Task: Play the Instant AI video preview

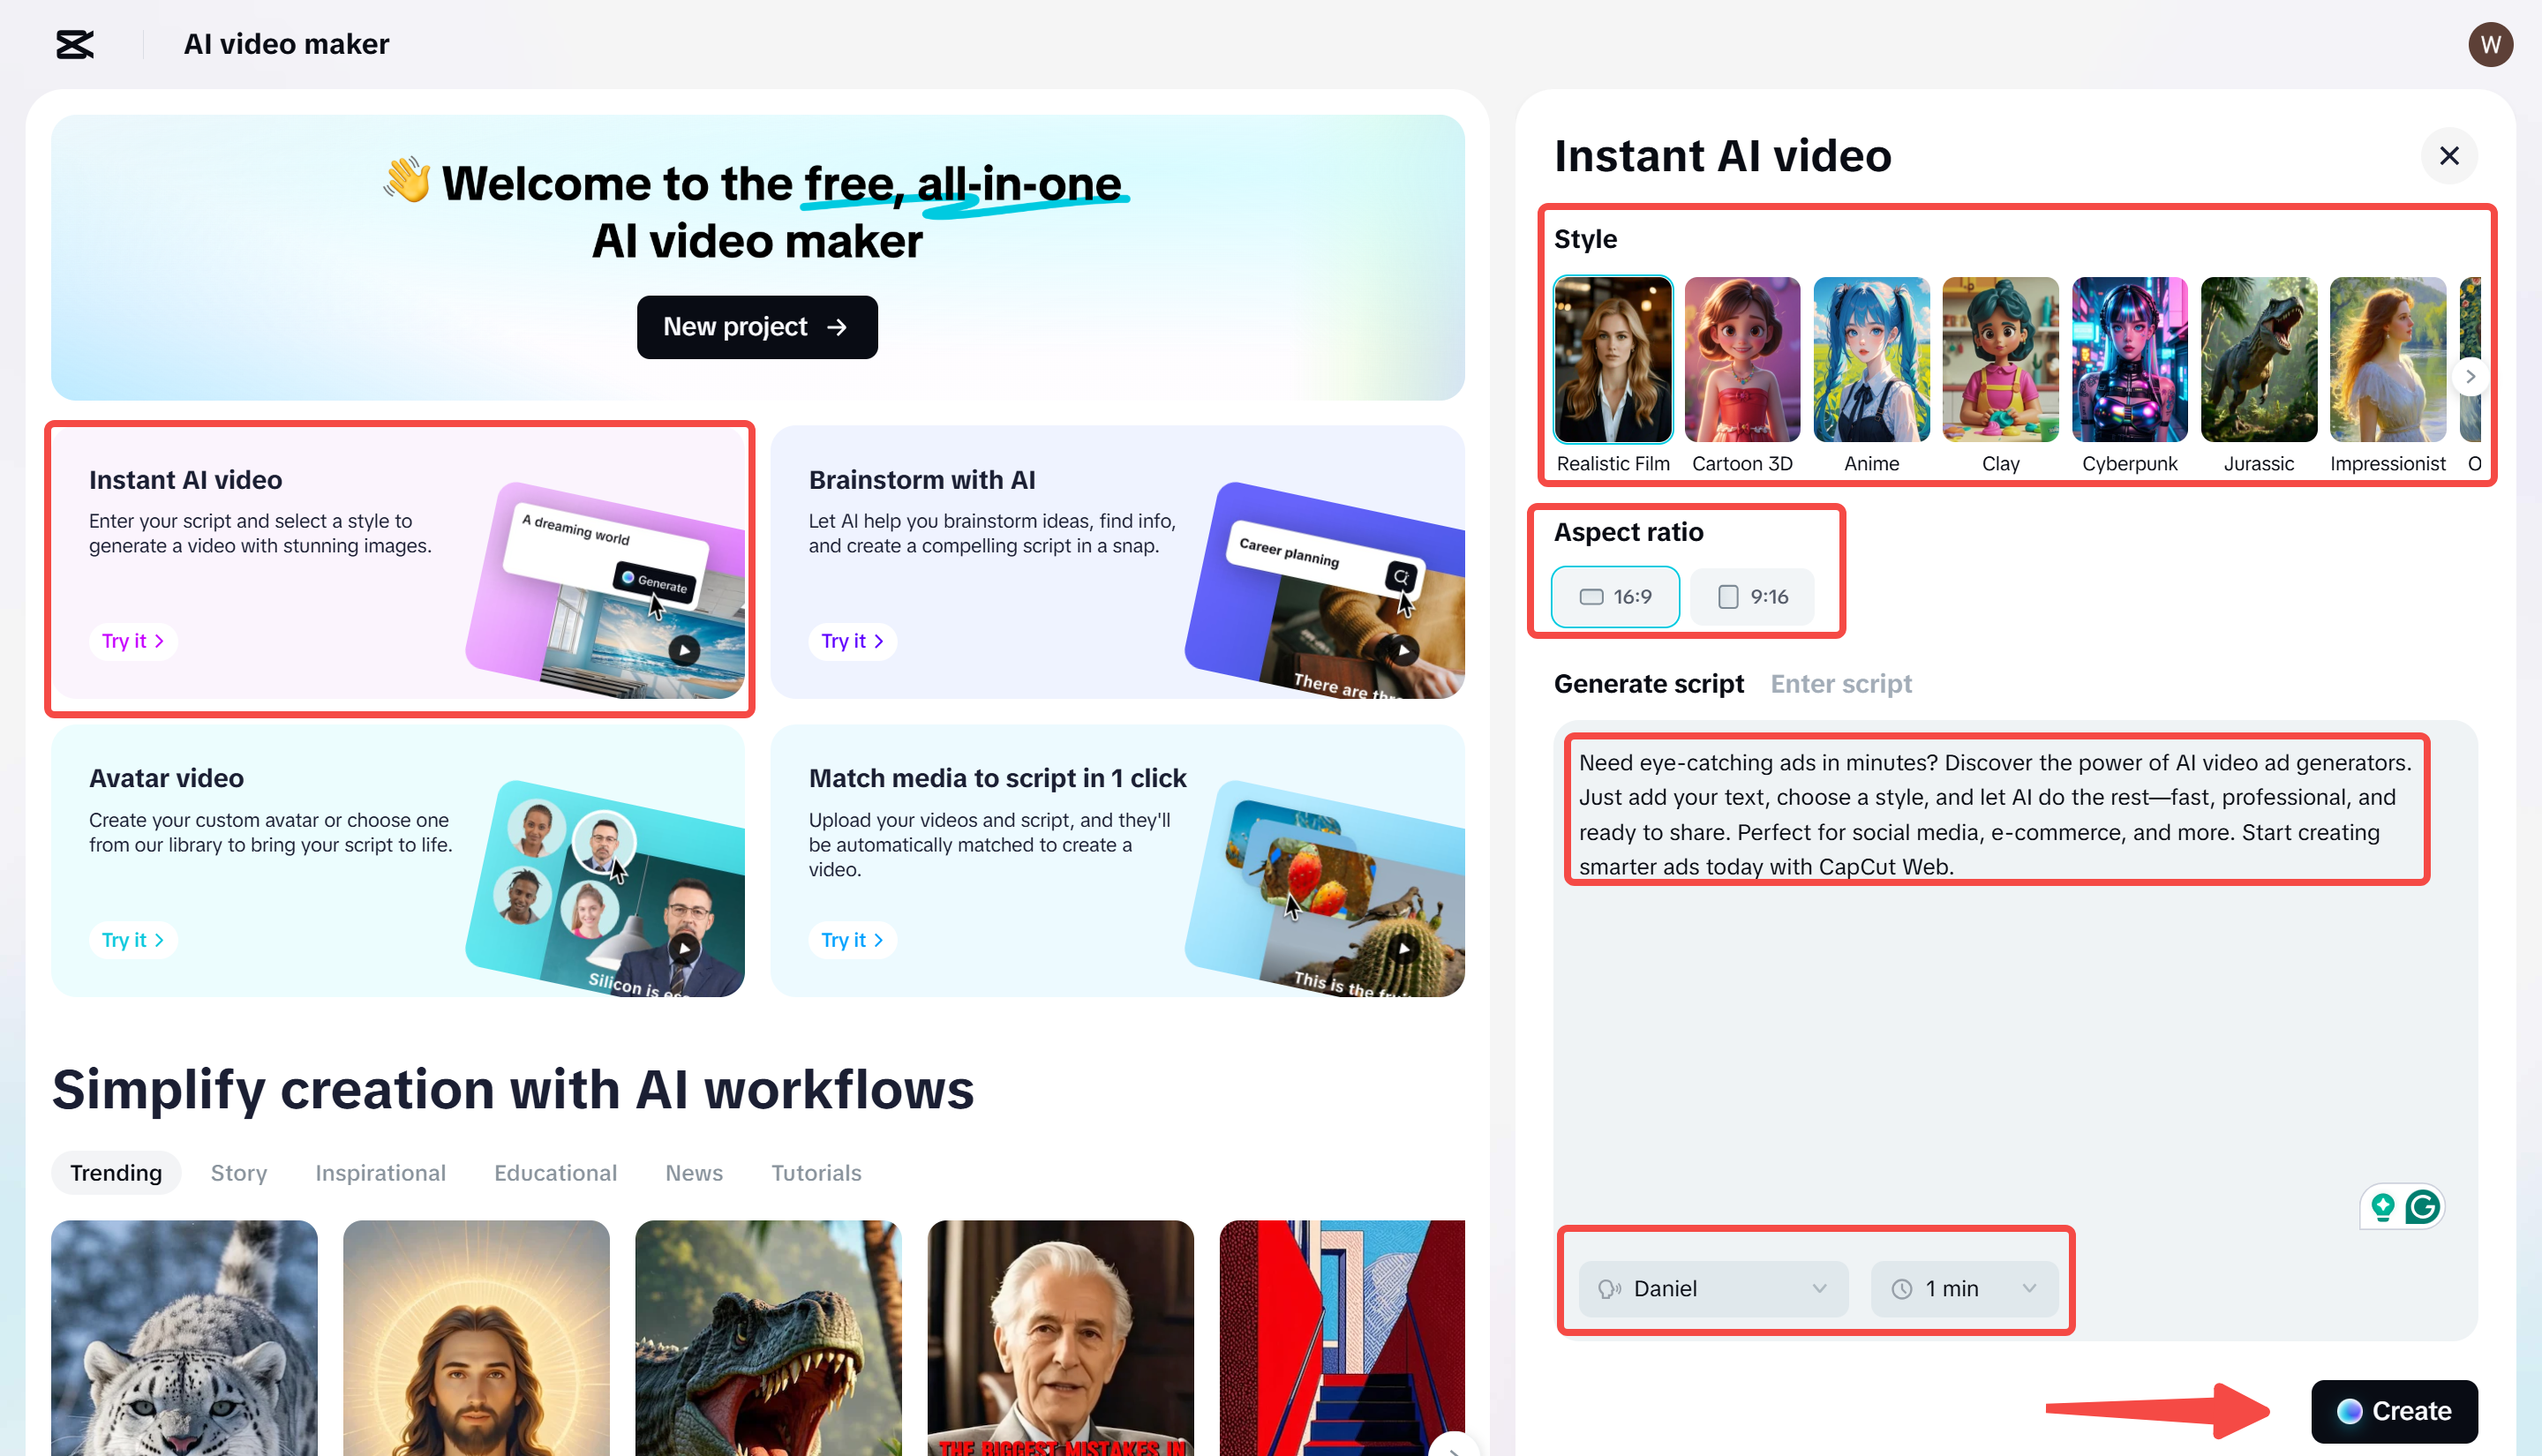Action: pos(684,650)
